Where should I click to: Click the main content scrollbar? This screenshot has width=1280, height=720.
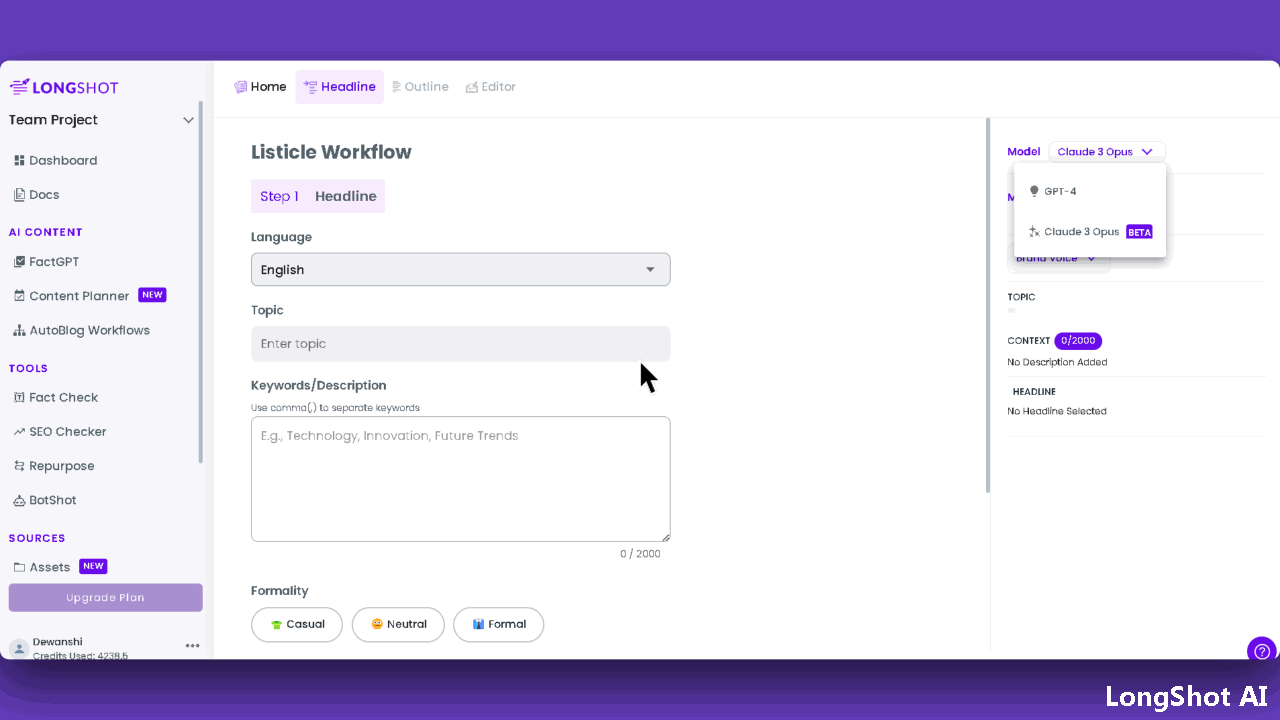[x=988, y=305]
